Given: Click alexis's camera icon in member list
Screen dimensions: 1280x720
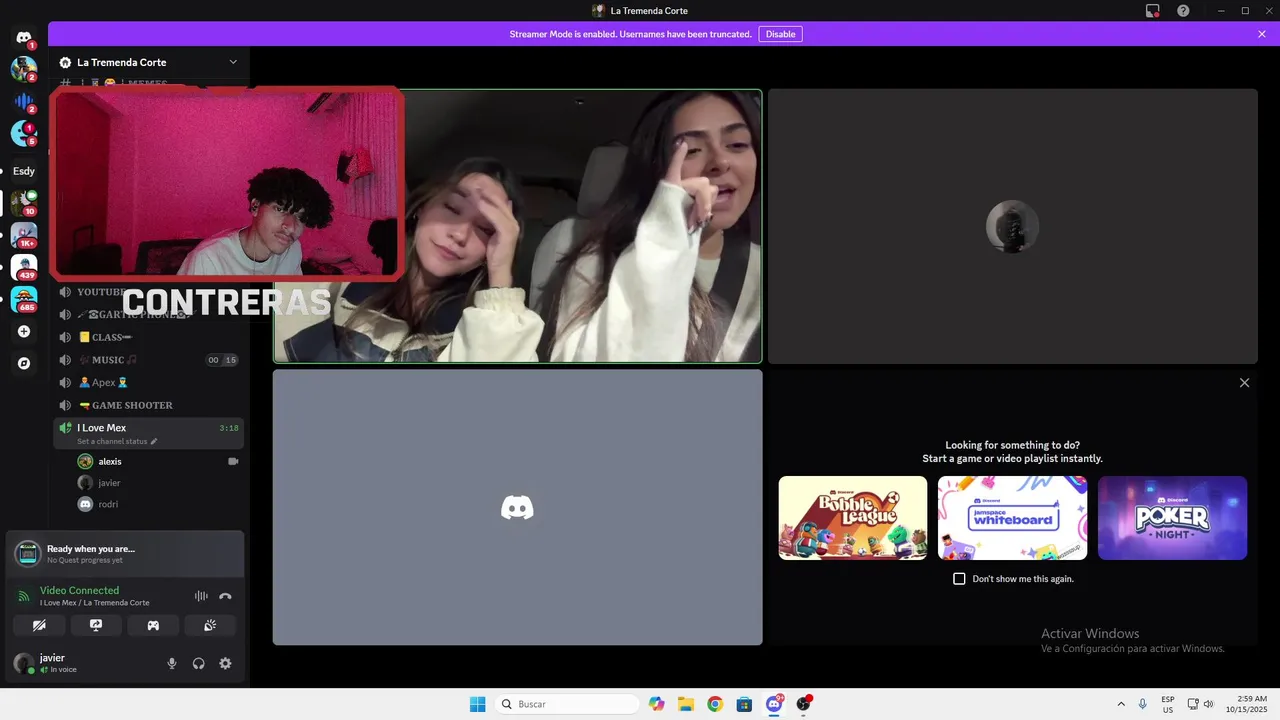Looking at the screenshot, I should pos(233,461).
